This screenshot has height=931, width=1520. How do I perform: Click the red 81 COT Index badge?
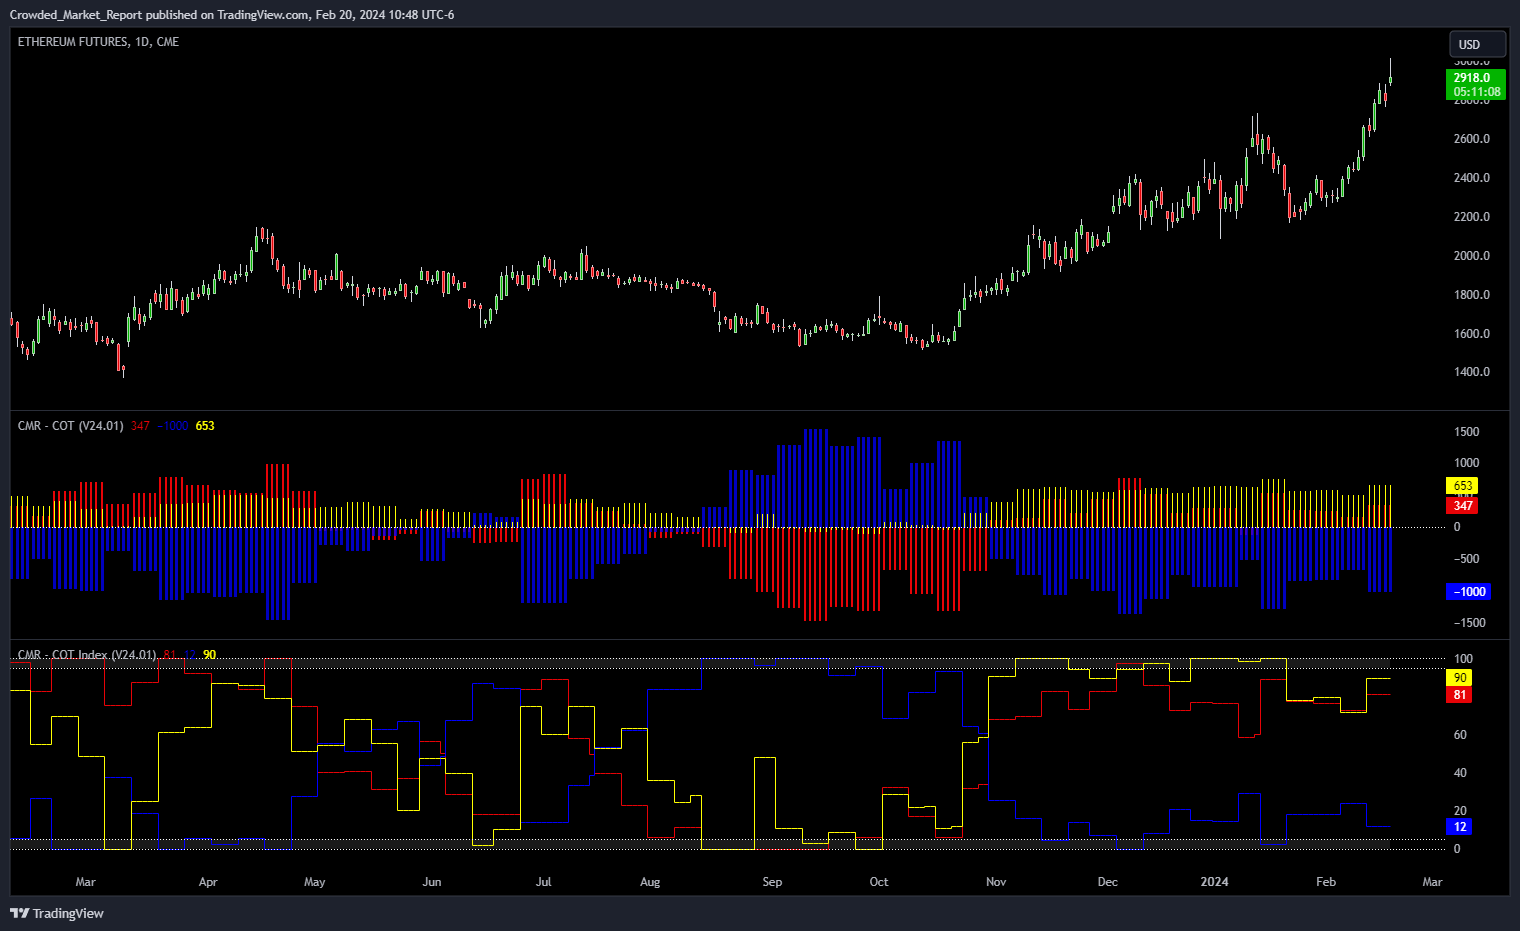[1460, 694]
